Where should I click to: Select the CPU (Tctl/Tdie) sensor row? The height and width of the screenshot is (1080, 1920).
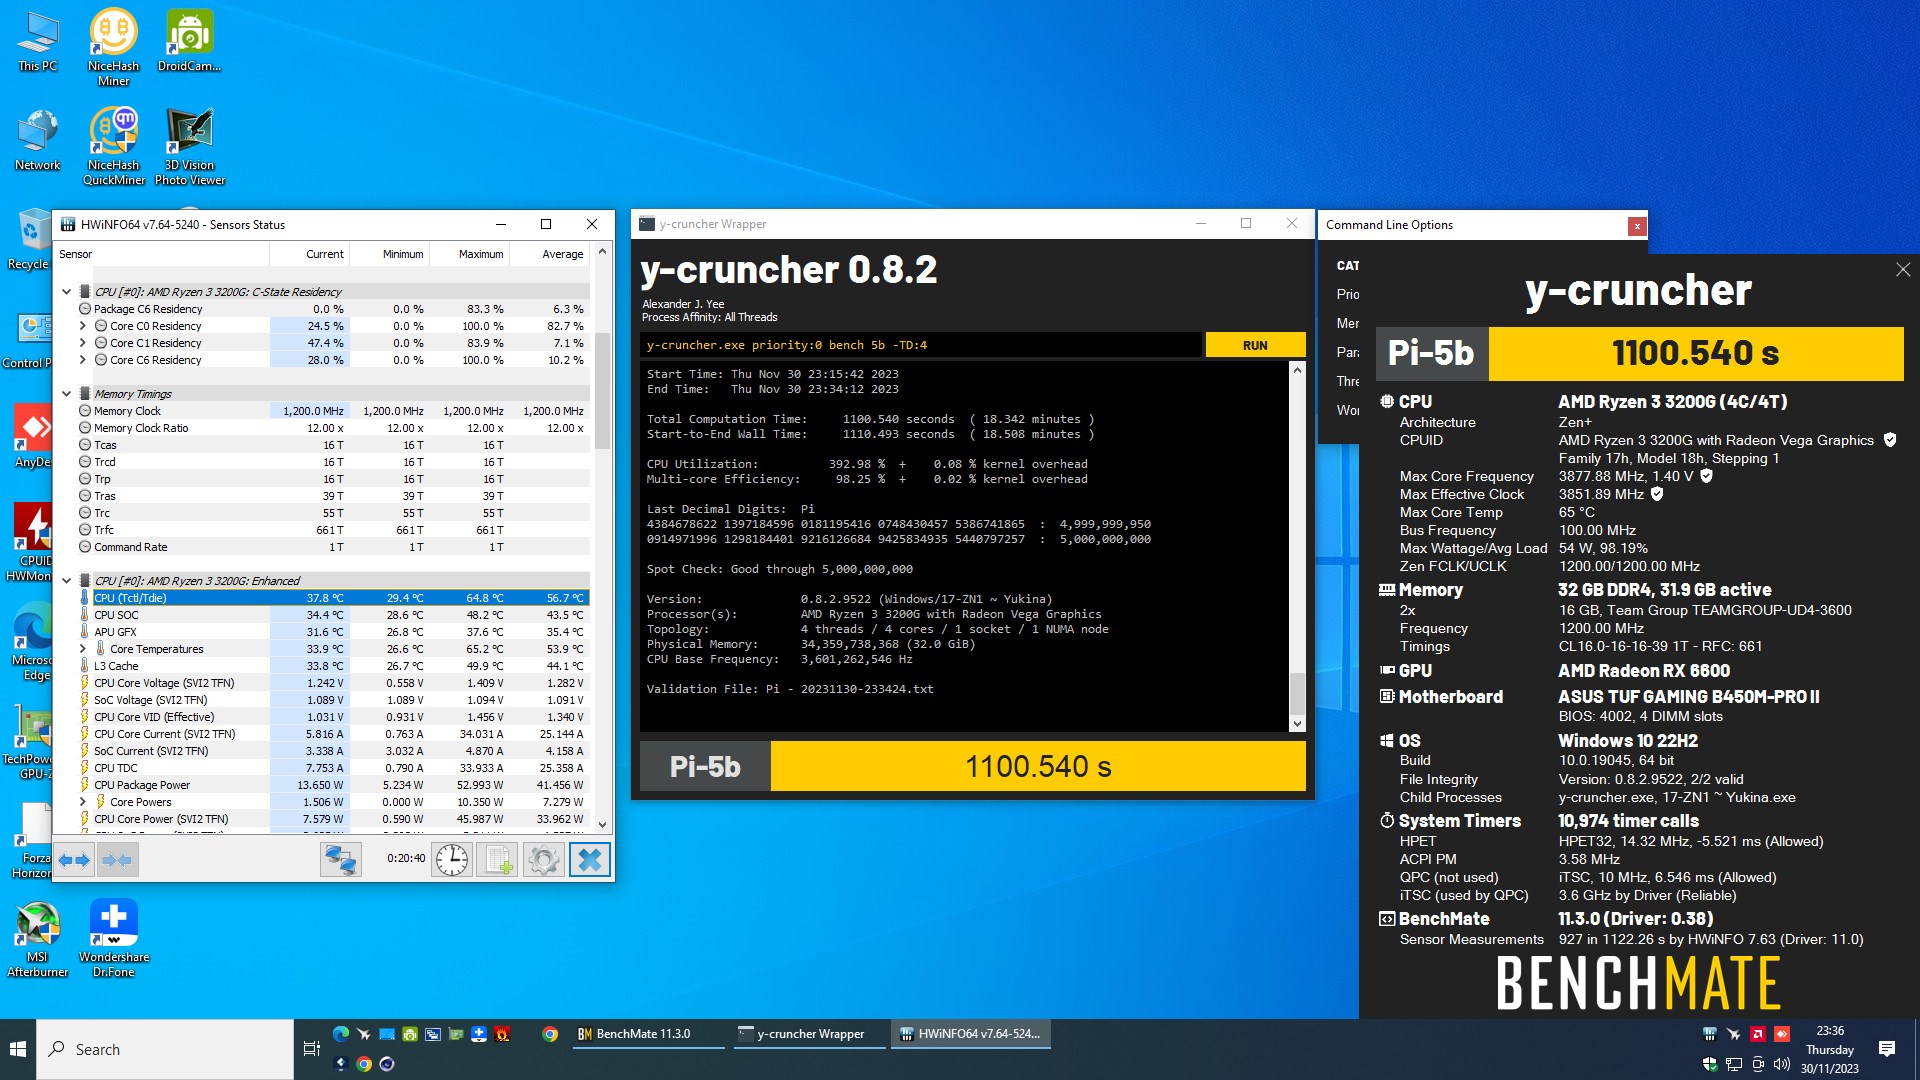click(x=333, y=598)
